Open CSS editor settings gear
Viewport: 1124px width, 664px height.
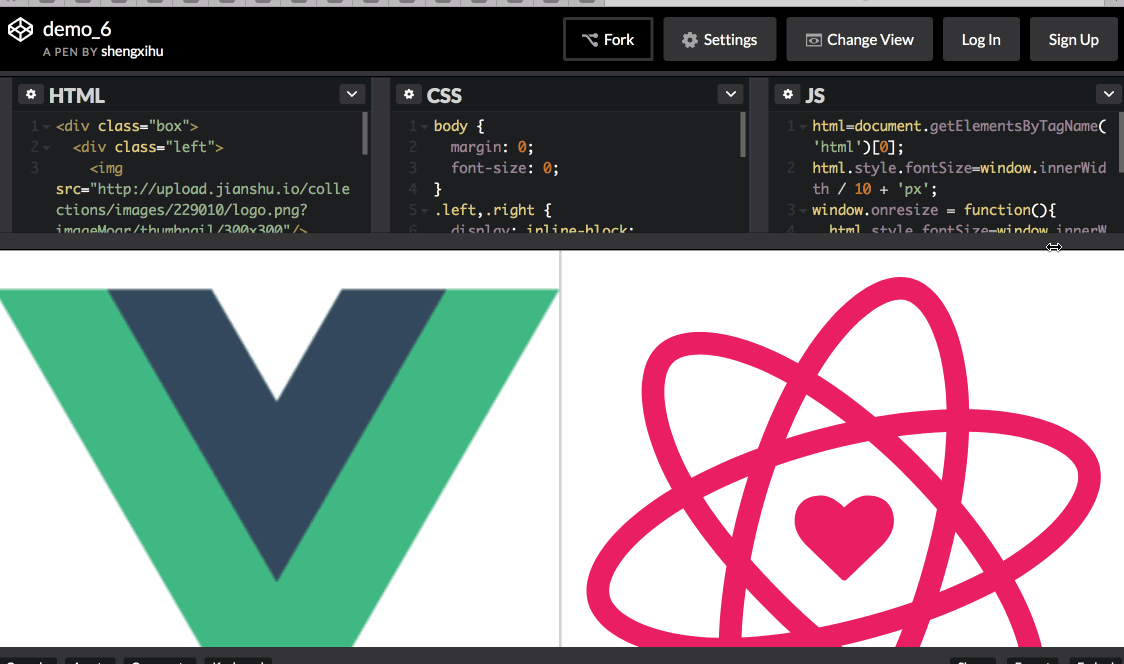click(x=409, y=94)
